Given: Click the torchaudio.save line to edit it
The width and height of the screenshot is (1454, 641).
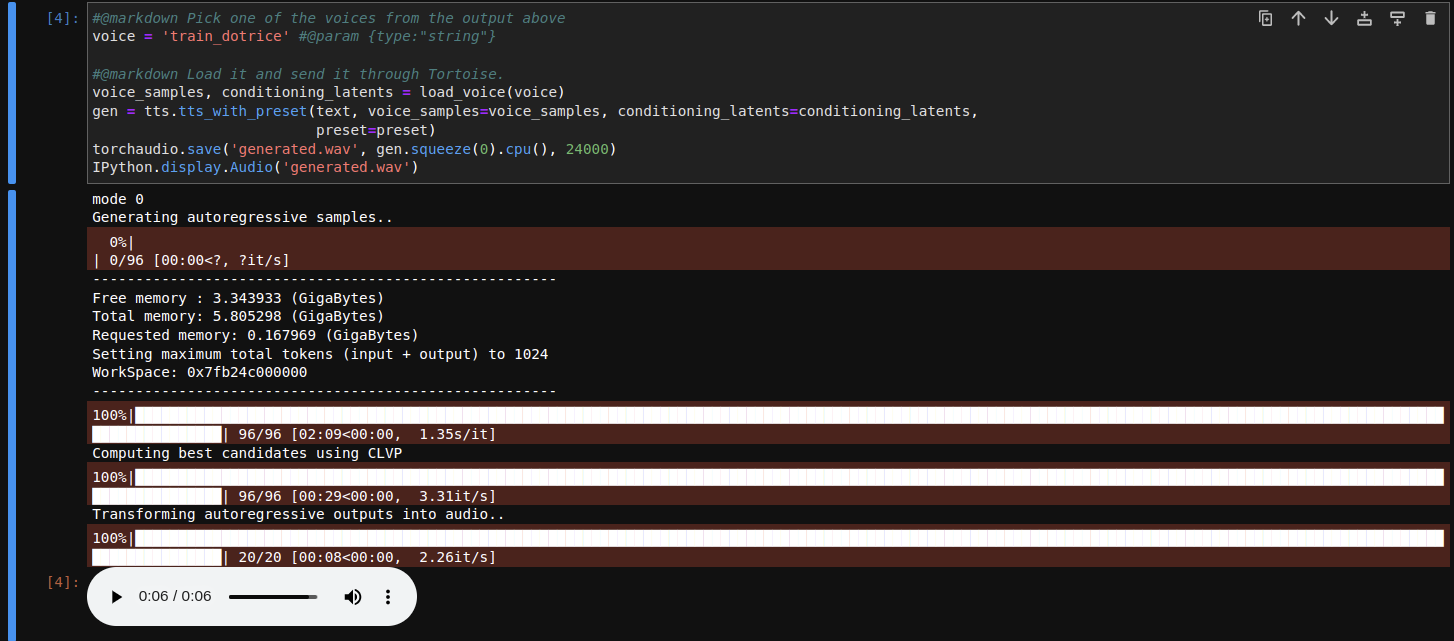Looking at the screenshot, I should pyautogui.click(x=300, y=148).
